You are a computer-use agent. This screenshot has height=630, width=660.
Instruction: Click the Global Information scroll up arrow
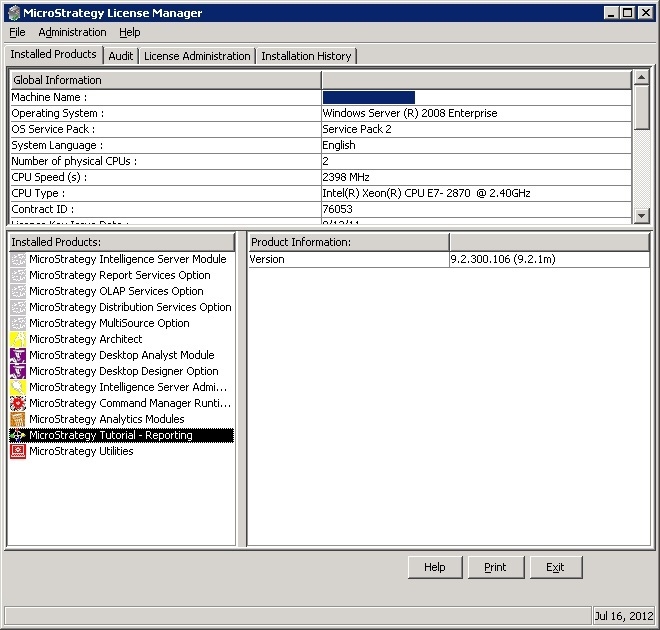pos(641,77)
